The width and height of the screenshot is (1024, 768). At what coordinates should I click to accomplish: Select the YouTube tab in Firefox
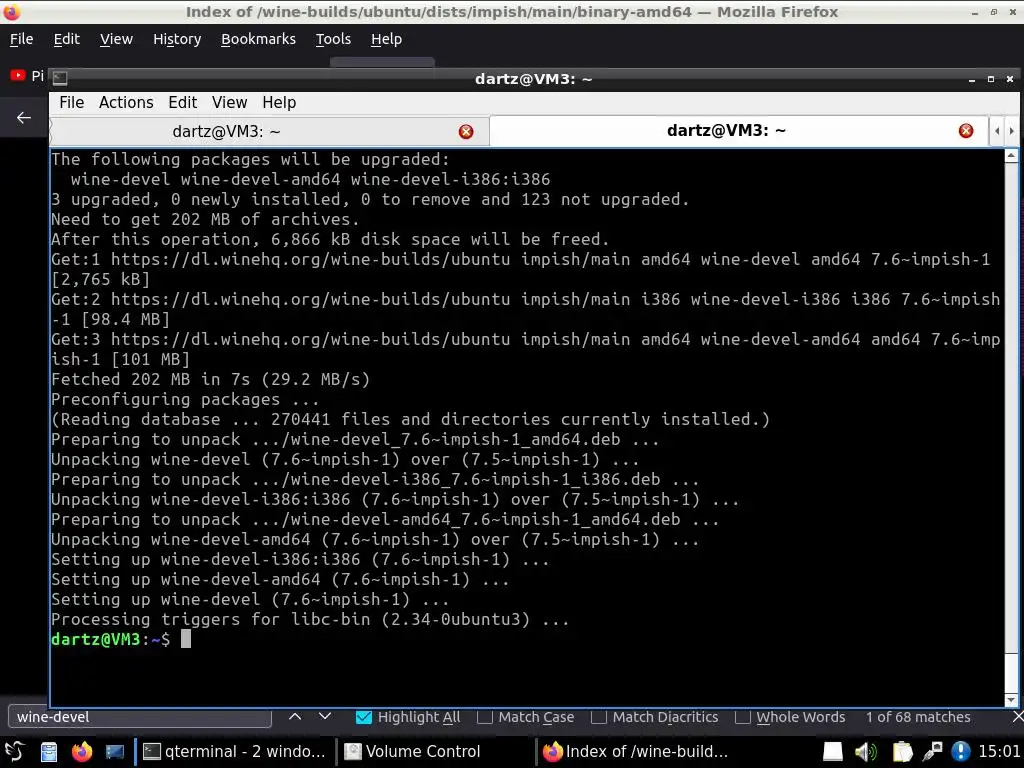tap(27, 76)
